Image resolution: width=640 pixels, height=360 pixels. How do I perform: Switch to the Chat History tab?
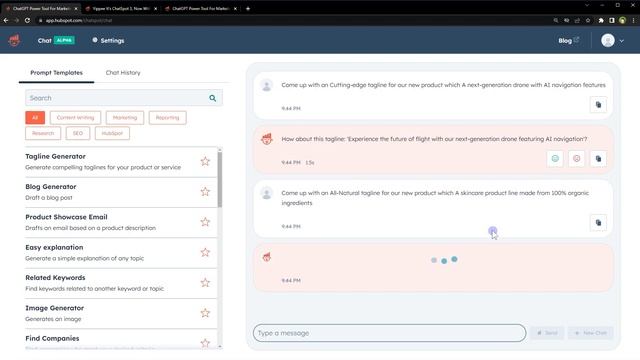pyautogui.click(x=123, y=73)
